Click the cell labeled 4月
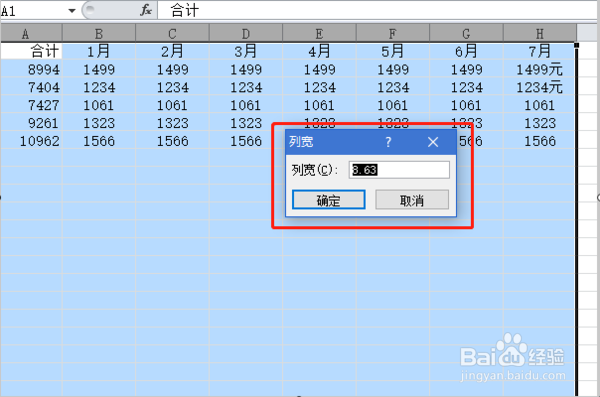This screenshot has height=397, width=600. tap(319, 51)
